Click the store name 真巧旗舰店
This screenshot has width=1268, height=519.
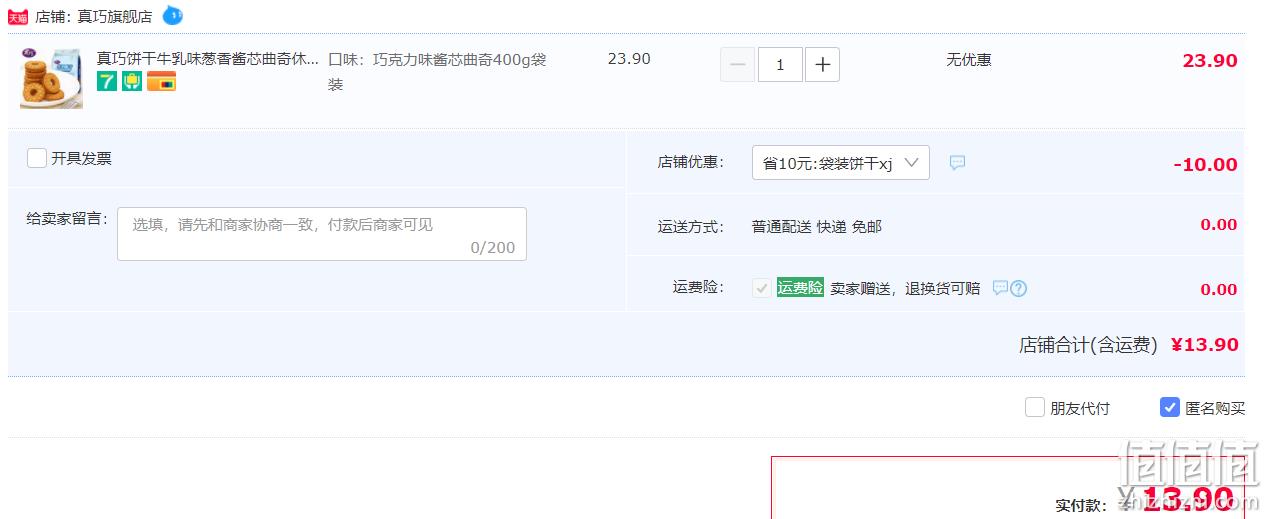(115, 16)
